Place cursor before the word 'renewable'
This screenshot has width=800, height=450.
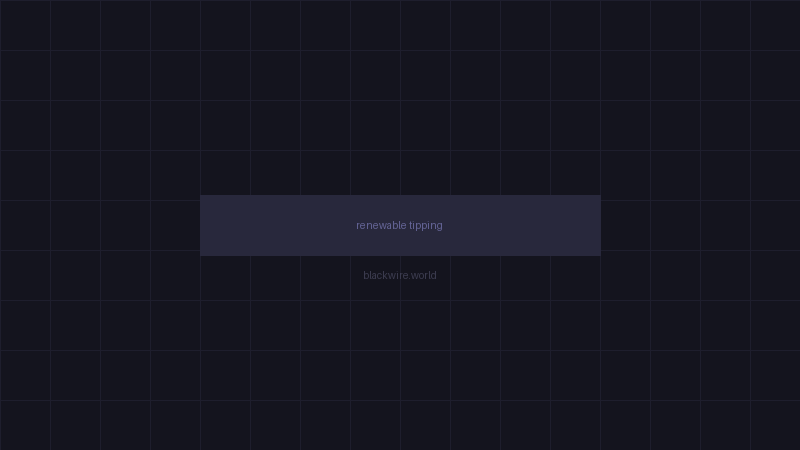point(356,225)
